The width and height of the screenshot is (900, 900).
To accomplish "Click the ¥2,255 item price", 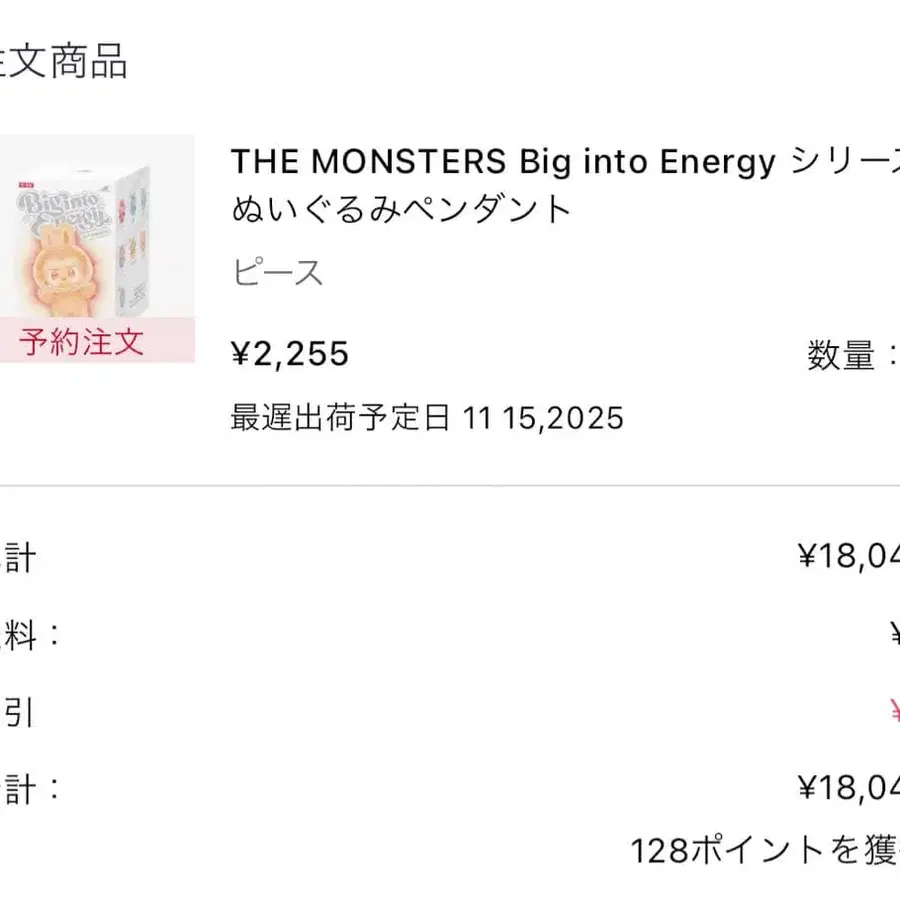I will [x=290, y=353].
